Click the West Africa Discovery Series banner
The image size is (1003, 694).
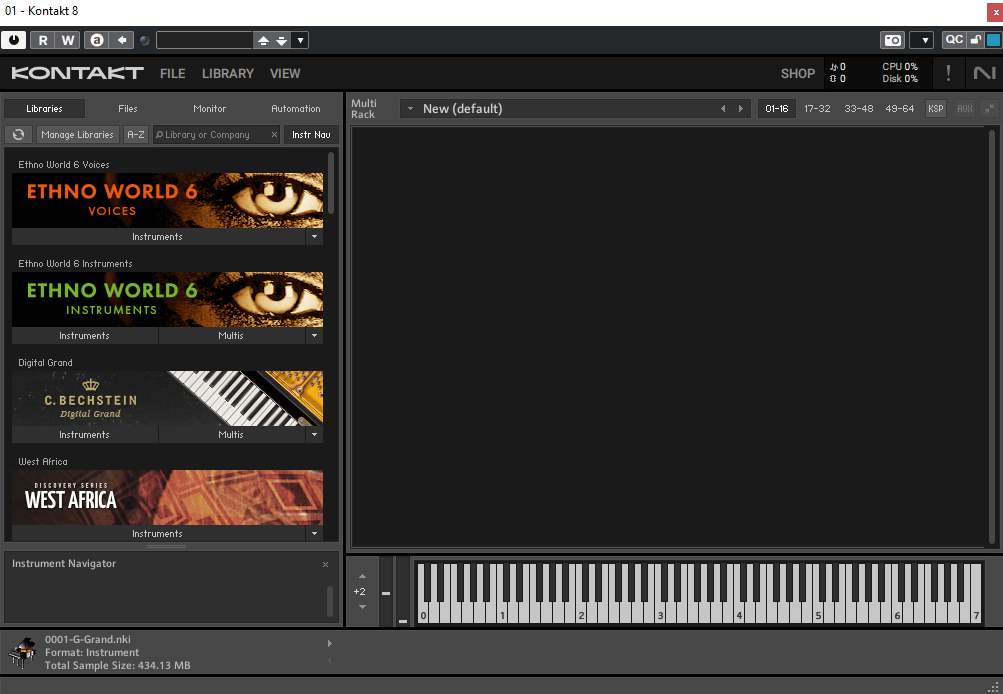pyautogui.click(x=168, y=498)
